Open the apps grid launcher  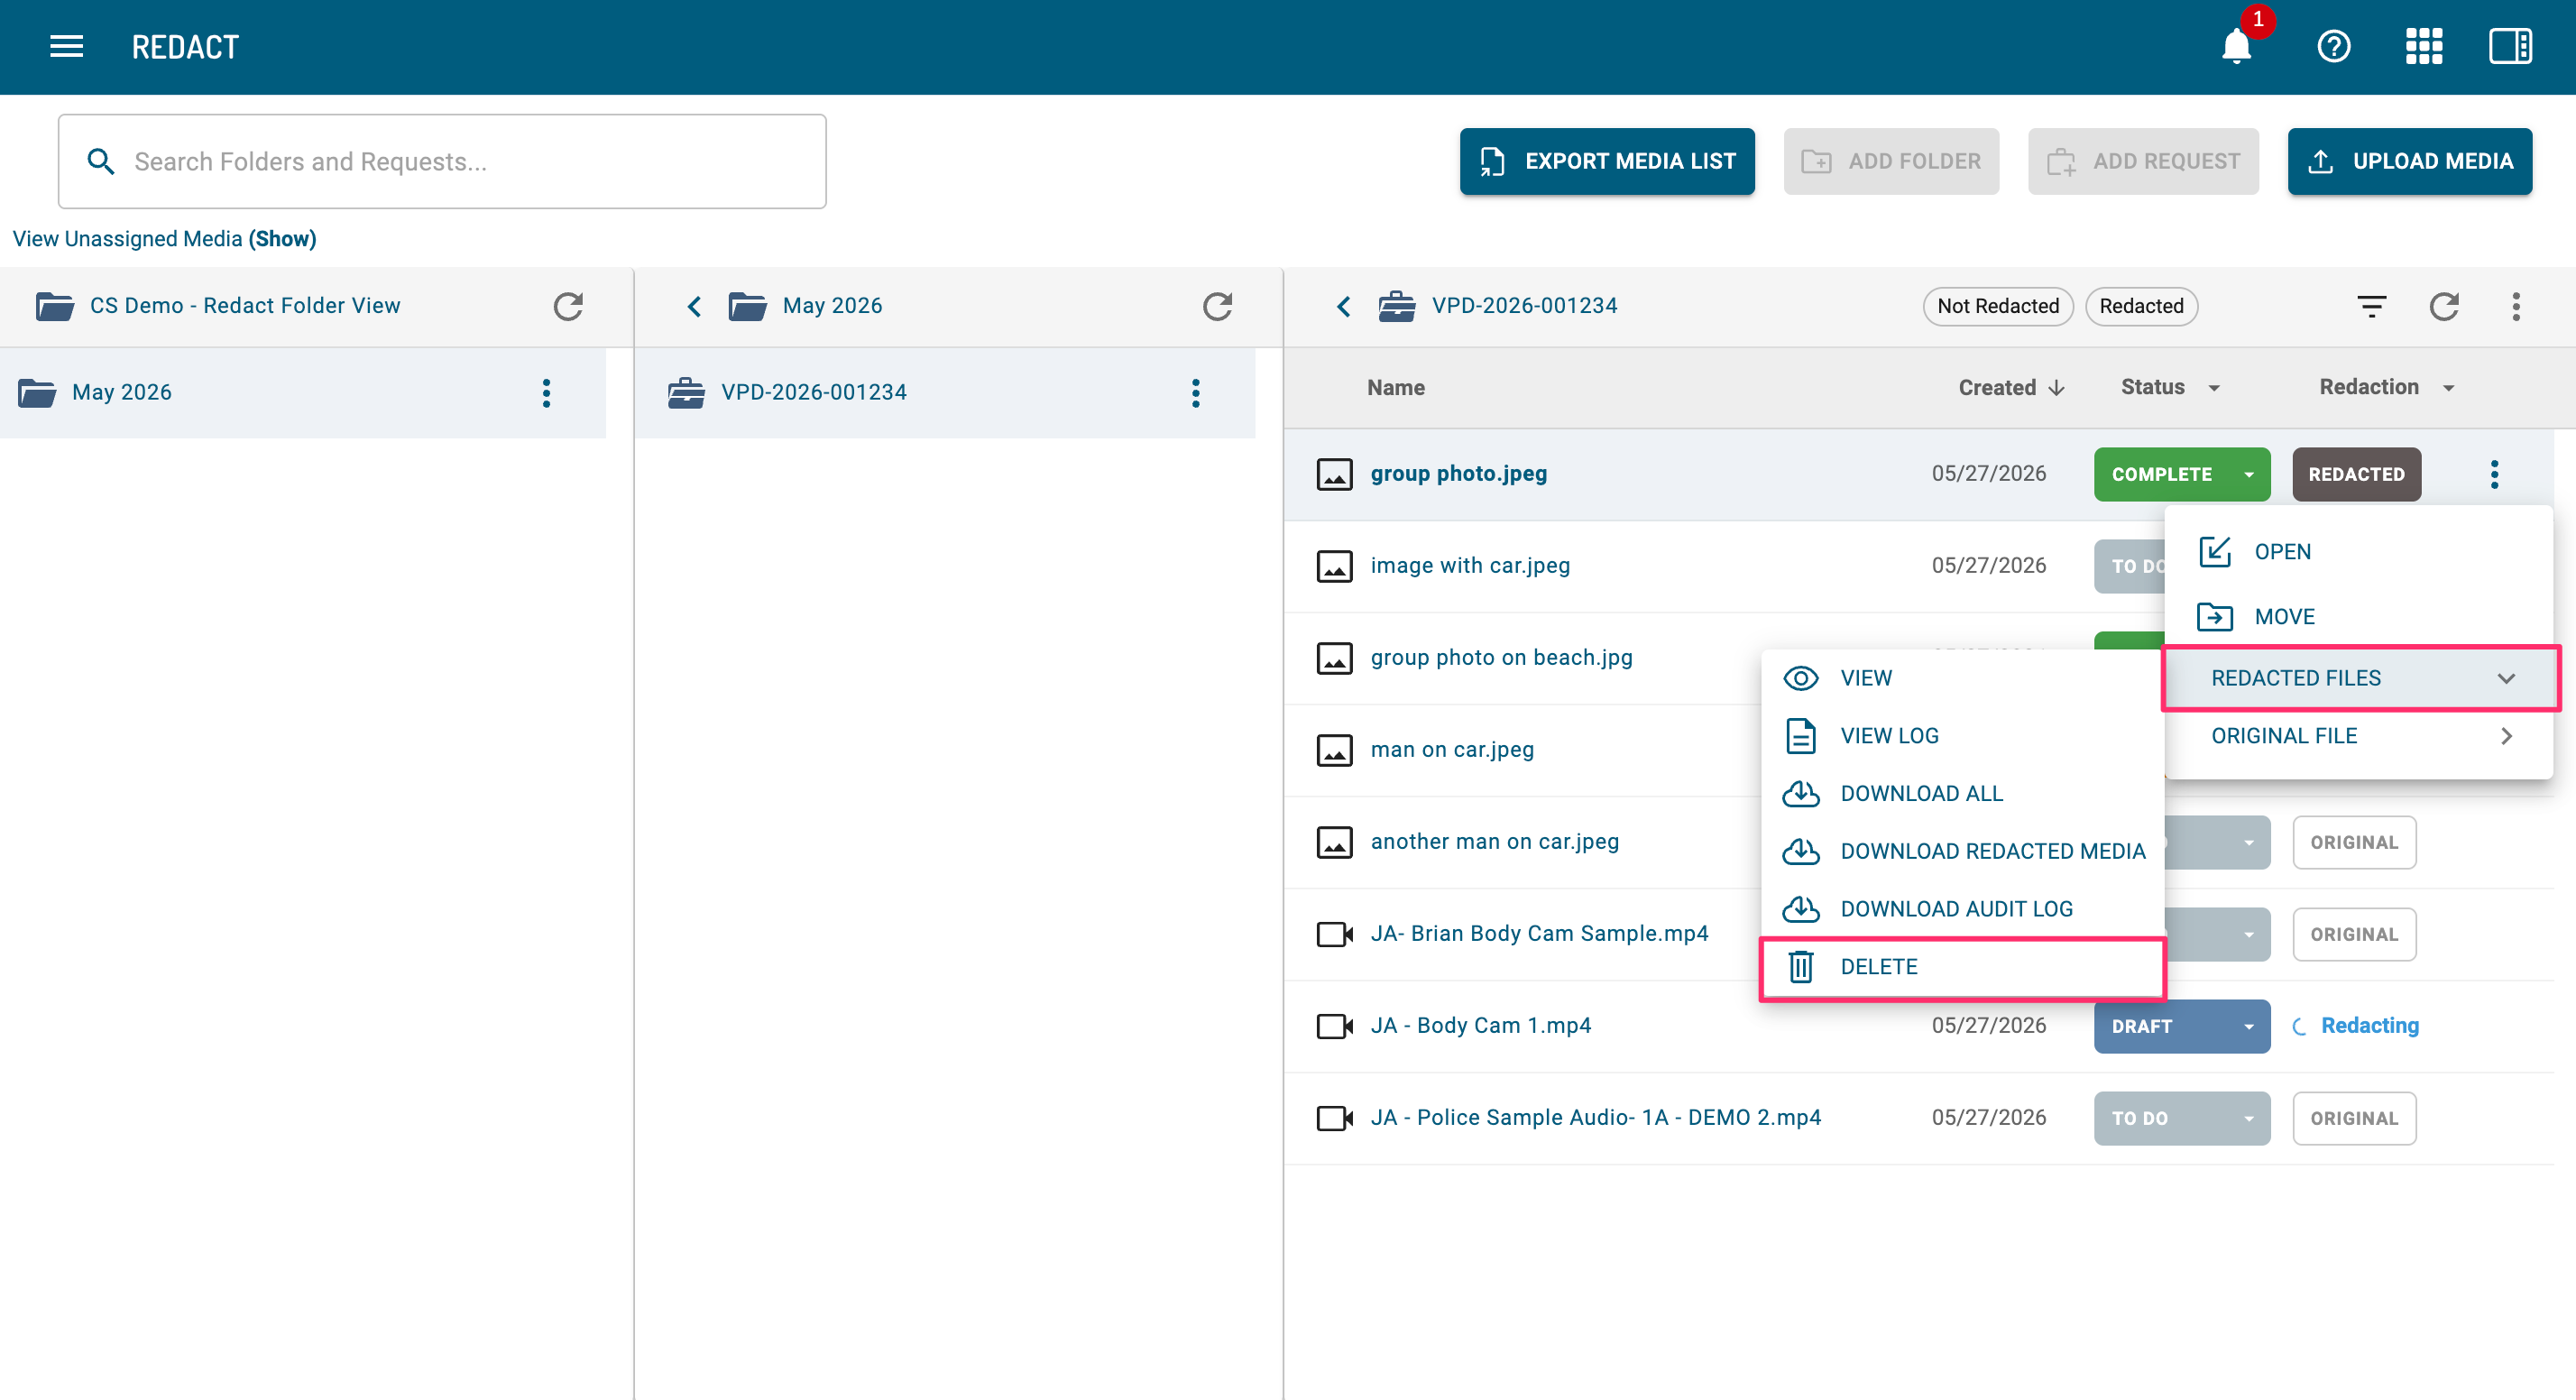pyautogui.click(x=2424, y=47)
